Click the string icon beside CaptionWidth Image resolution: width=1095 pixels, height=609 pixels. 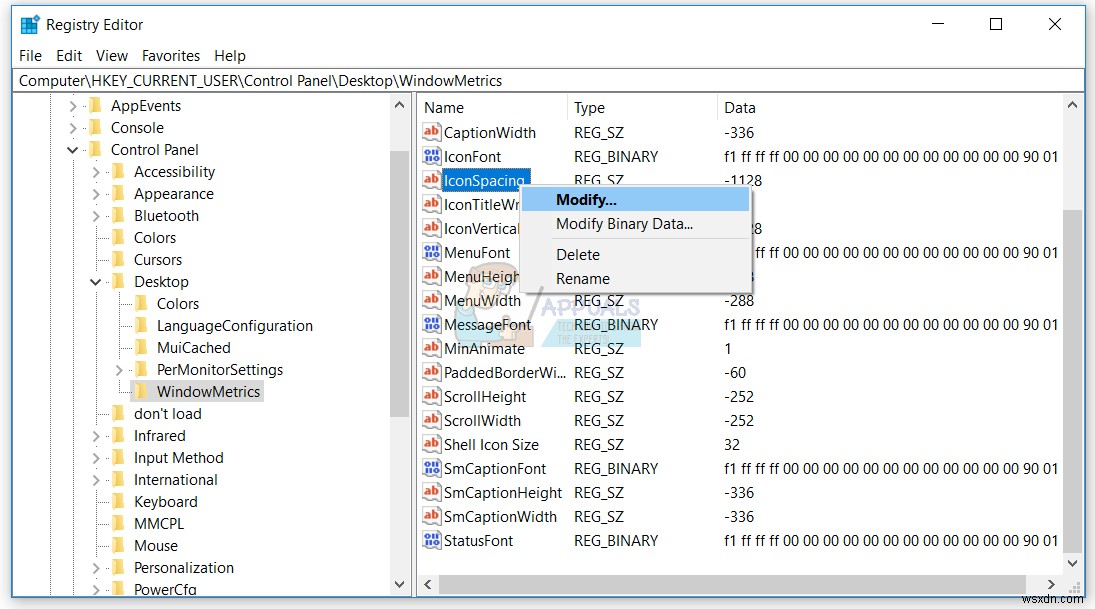click(x=430, y=132)
